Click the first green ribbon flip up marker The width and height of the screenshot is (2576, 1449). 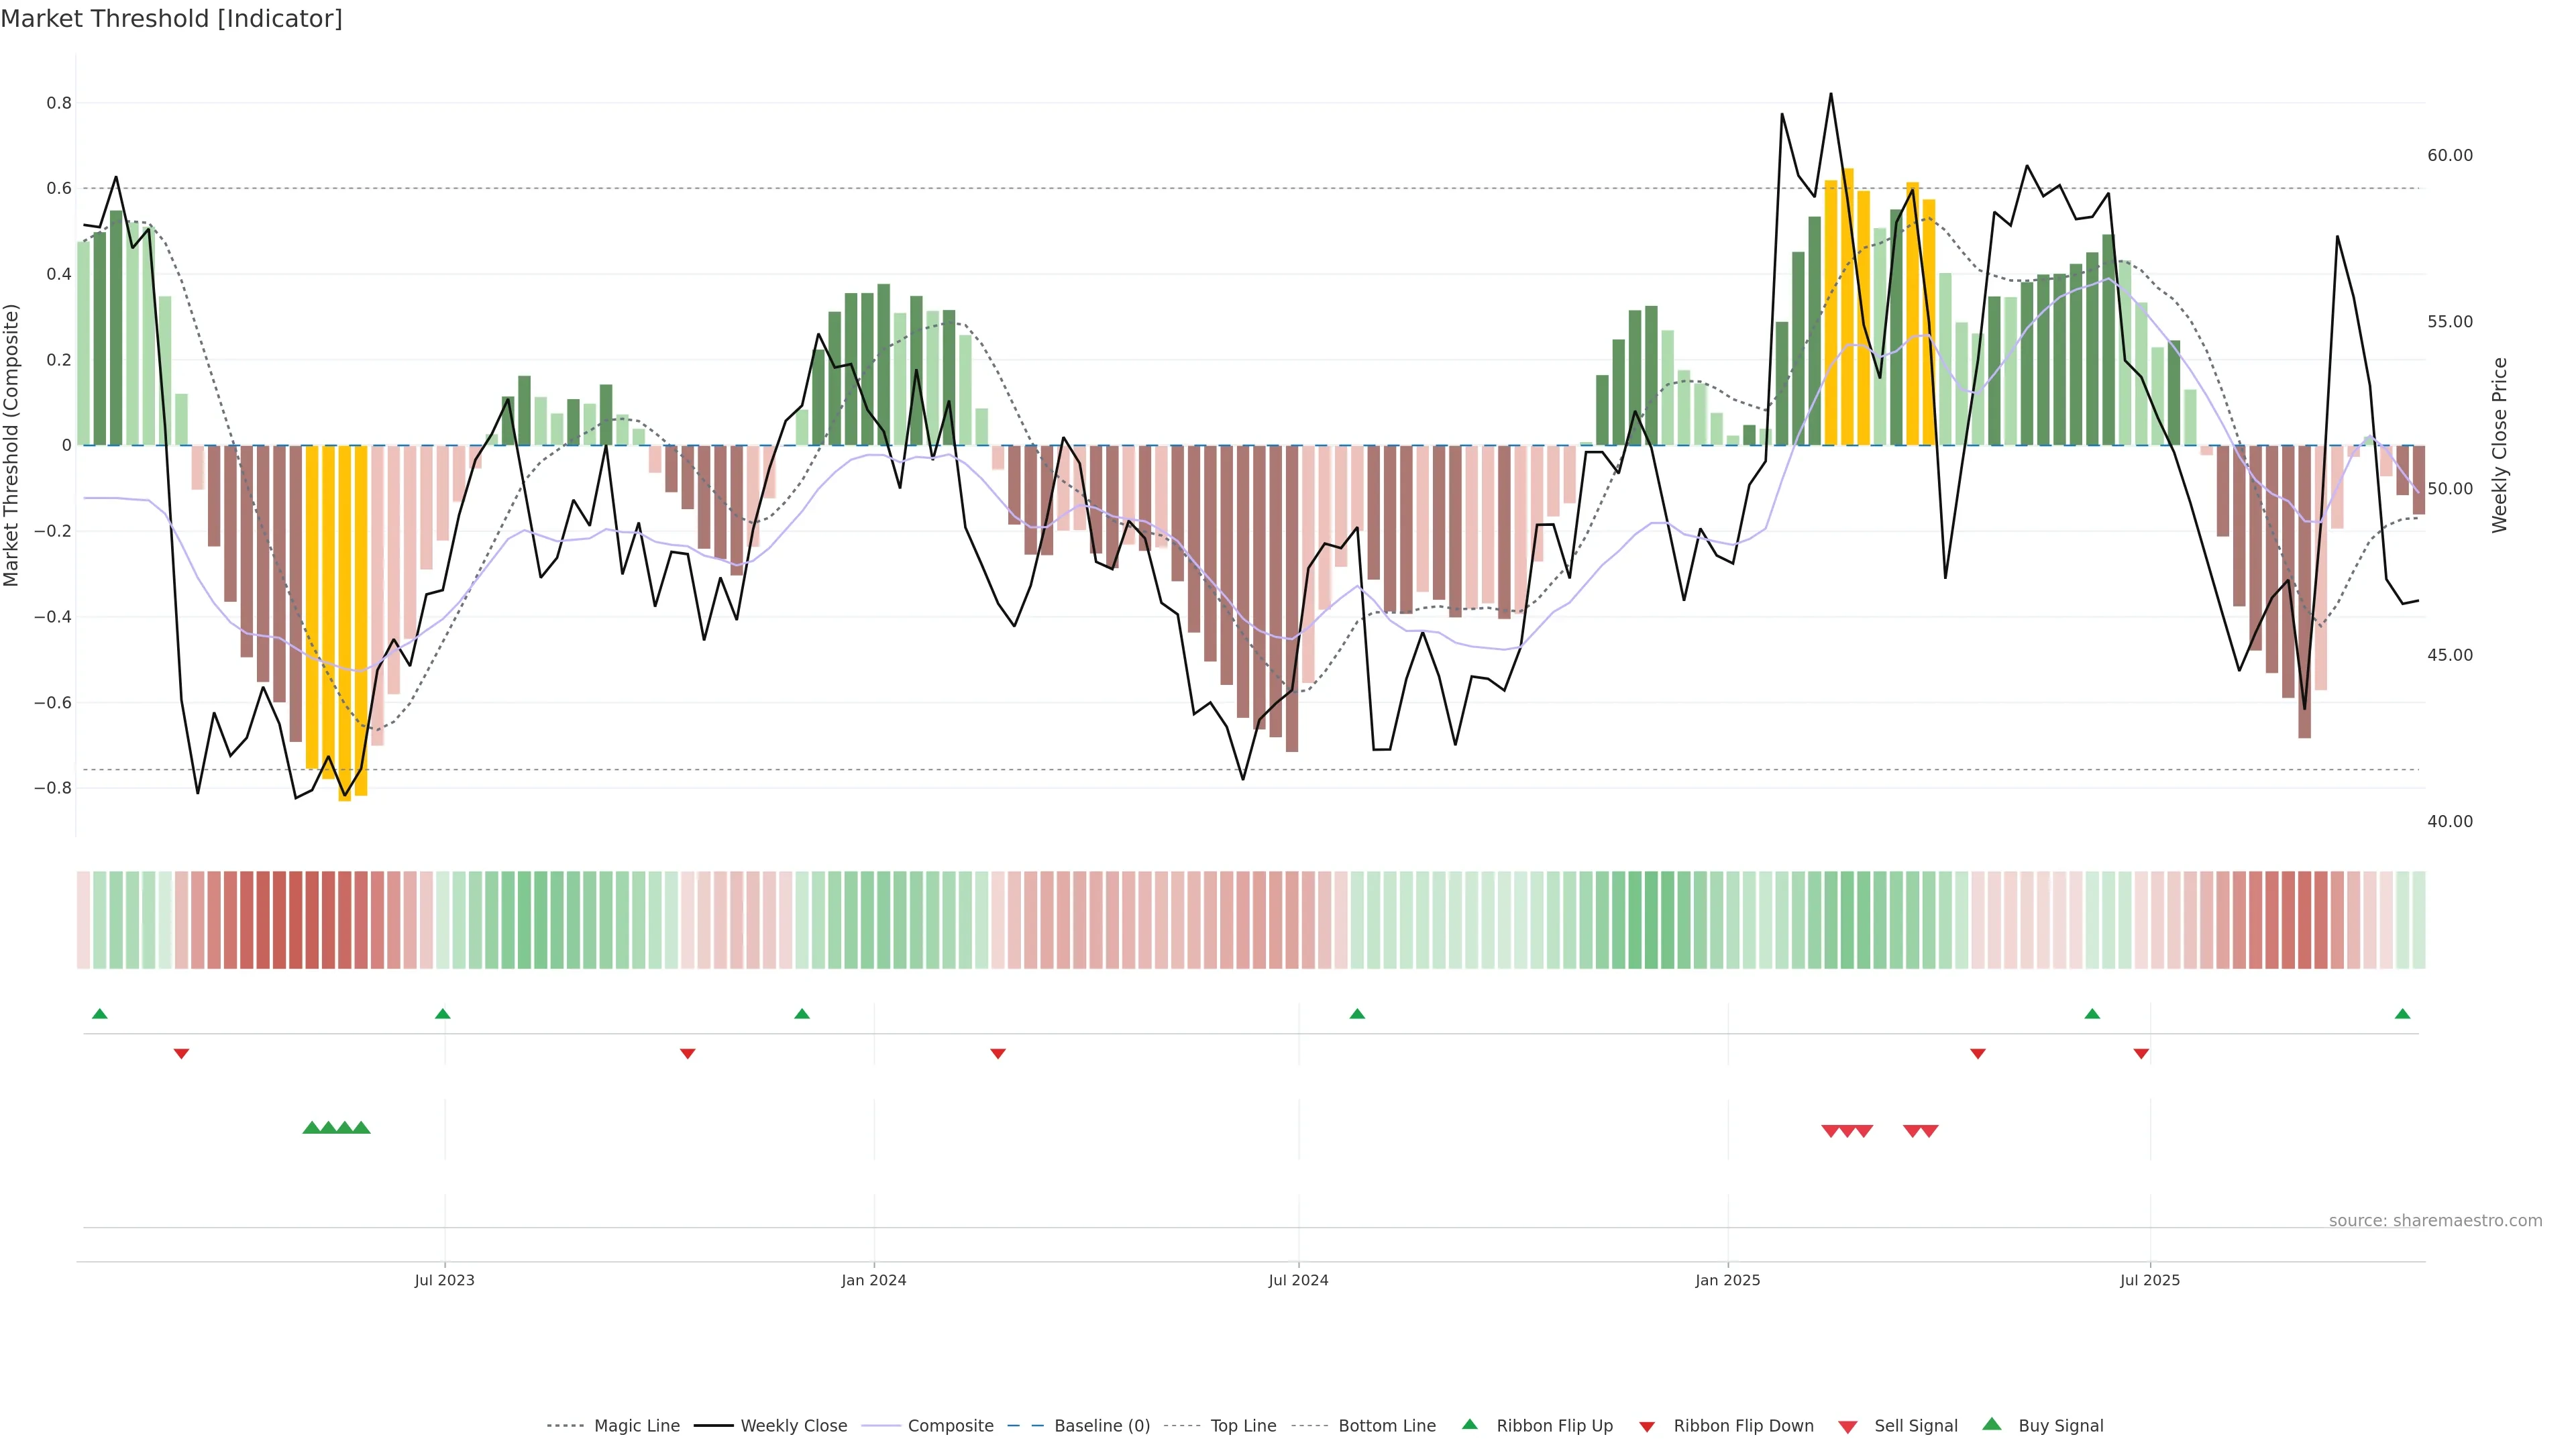click(99, 1014)
